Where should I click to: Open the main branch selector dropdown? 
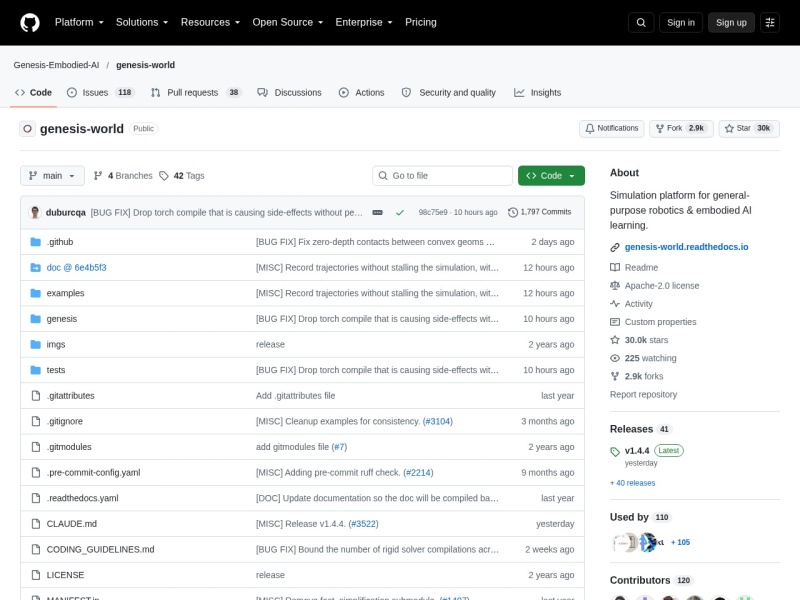[x=52, y=176]
